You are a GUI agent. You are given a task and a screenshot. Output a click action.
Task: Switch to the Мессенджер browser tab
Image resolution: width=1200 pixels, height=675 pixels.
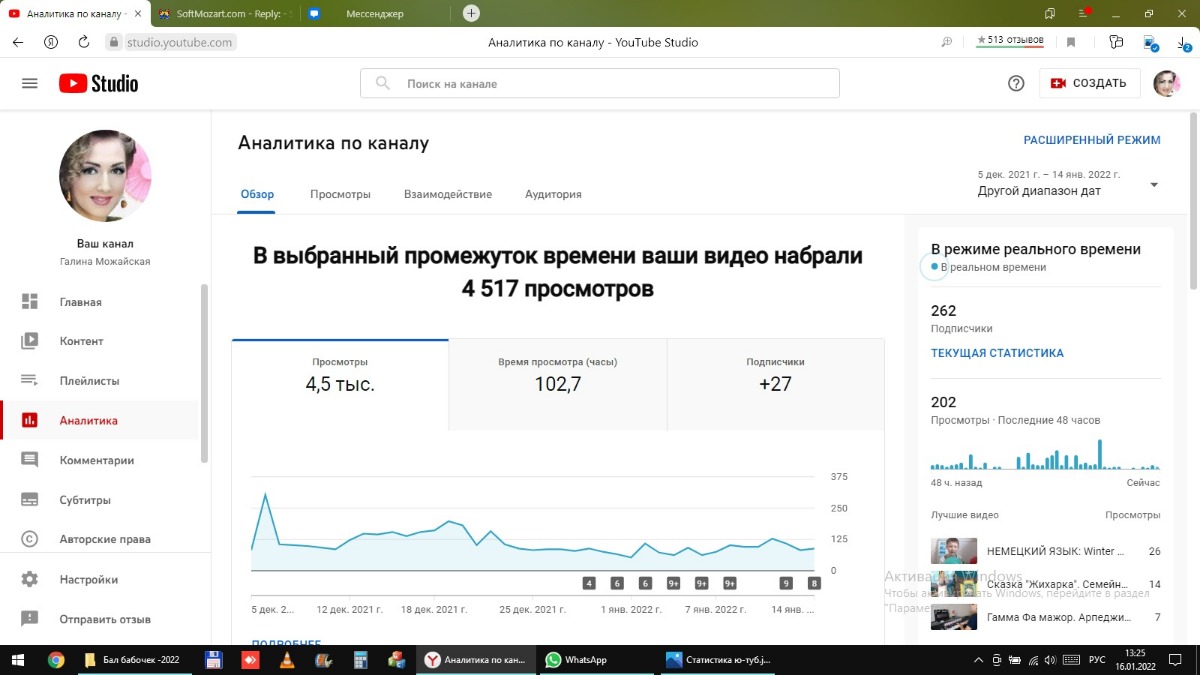click(375, 14)
